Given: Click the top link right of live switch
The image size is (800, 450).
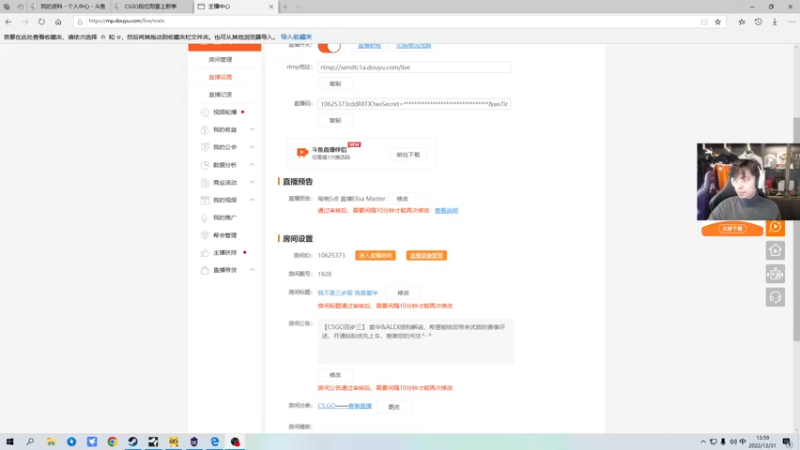Looking at the screenshot, I should (x=369, y=46).
